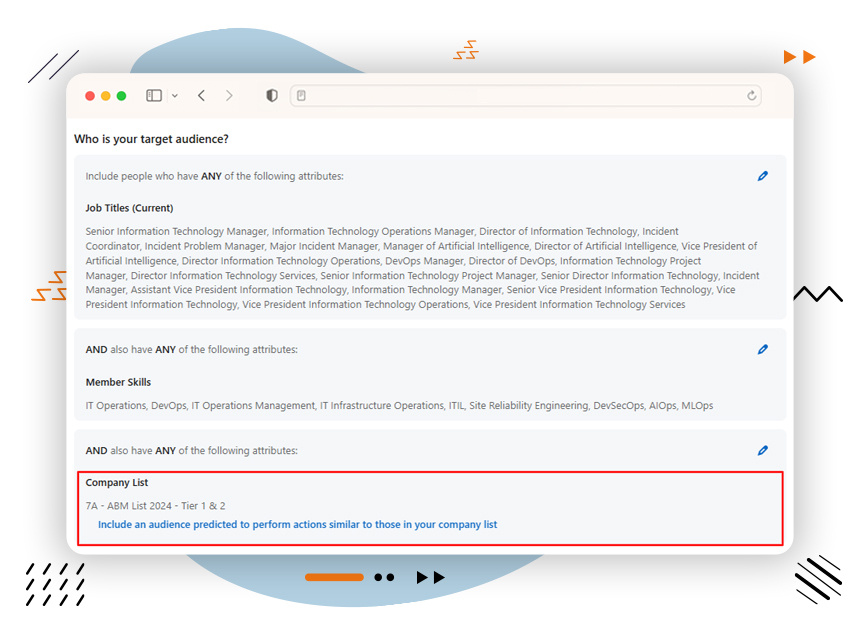Click inside the browser address bar
The height and width of the screenshot is (628, 860).
(520, 96)
